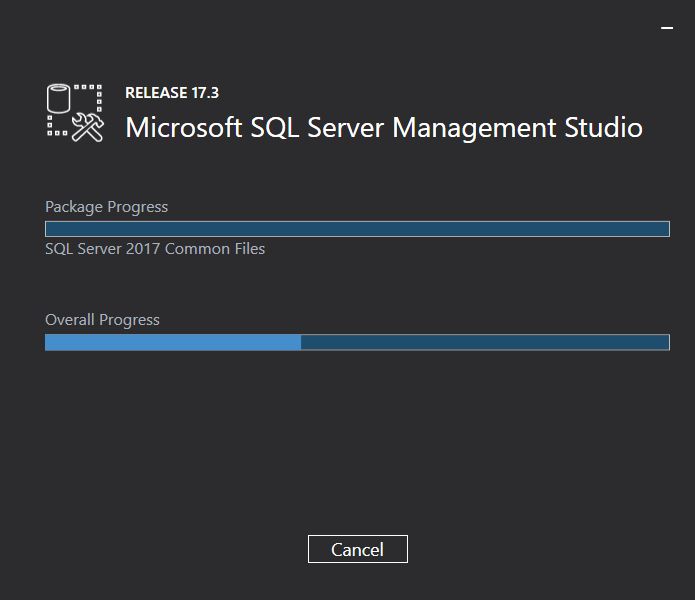Click the Package Progress bar
The width and height of the screenshot is (695, 600).
tap(357, 229)
